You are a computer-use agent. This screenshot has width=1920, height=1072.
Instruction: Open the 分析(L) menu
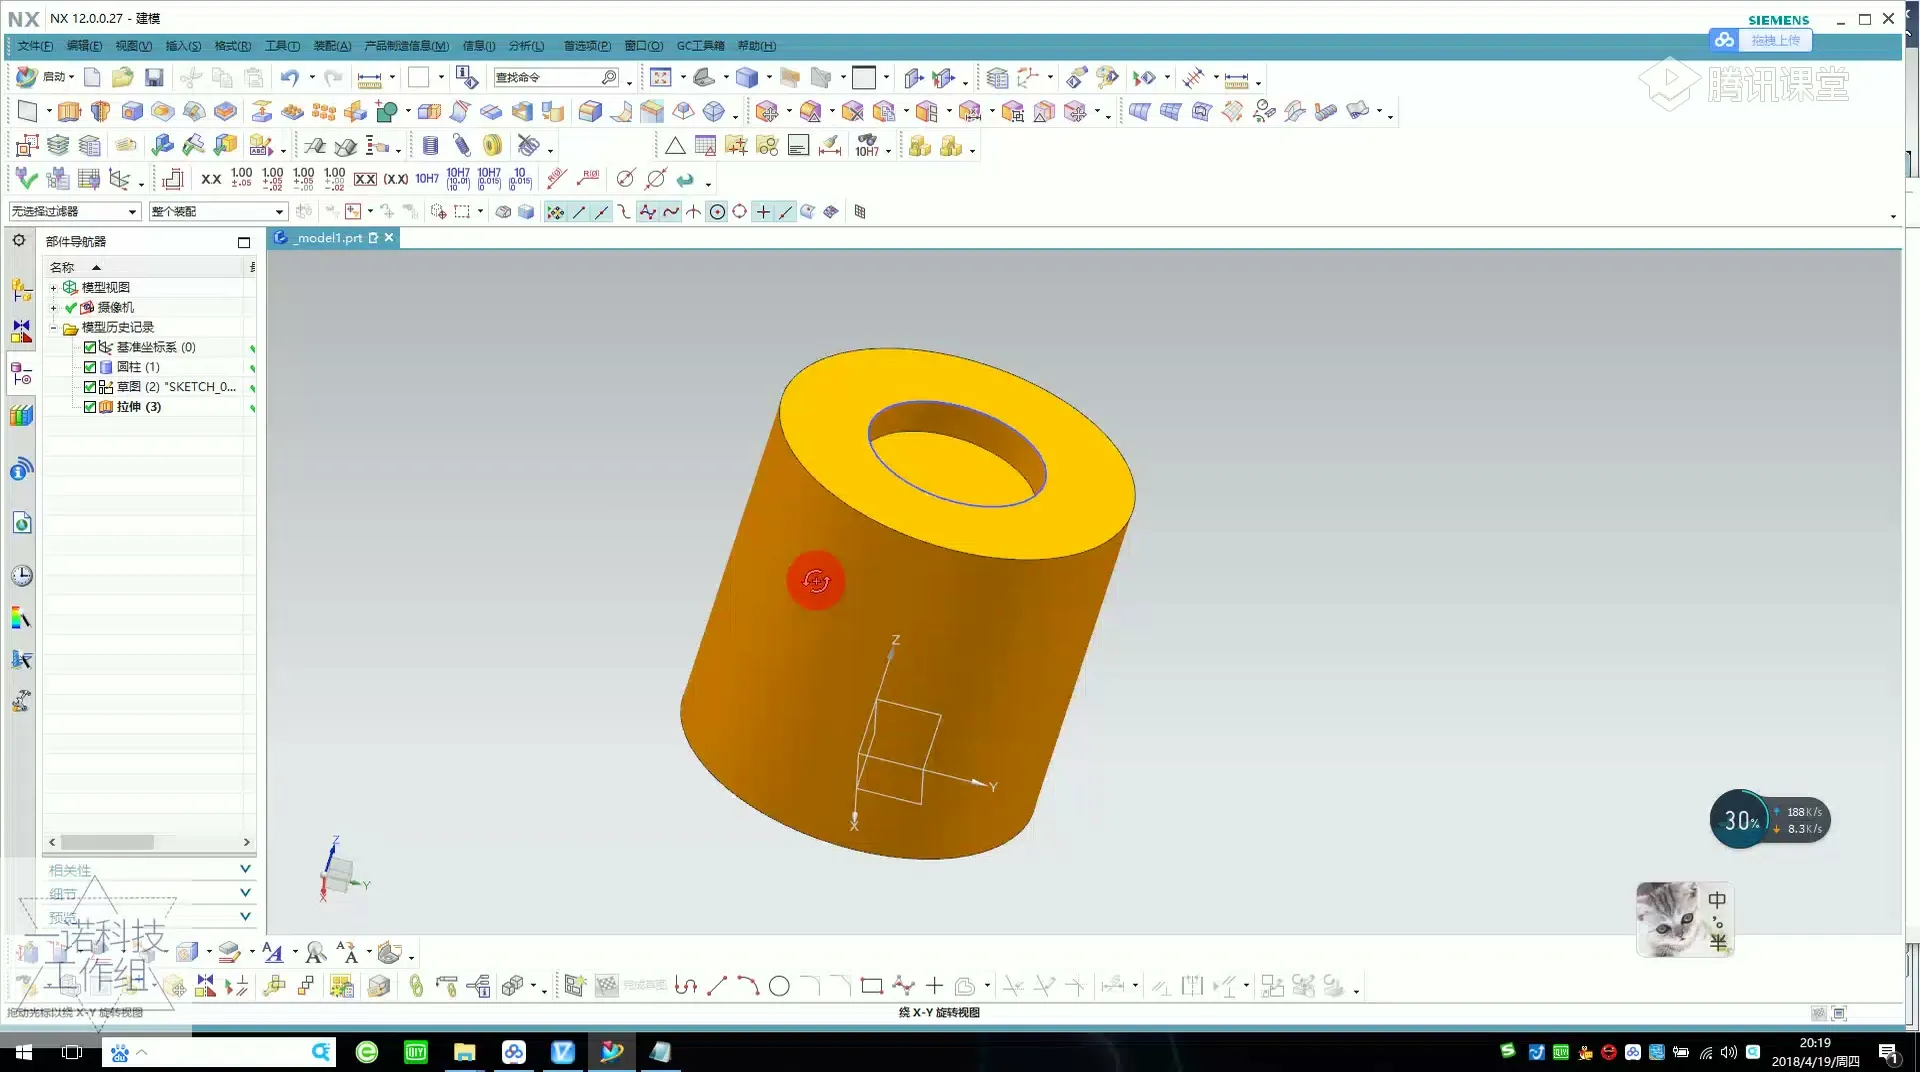(x=526, y=46)
